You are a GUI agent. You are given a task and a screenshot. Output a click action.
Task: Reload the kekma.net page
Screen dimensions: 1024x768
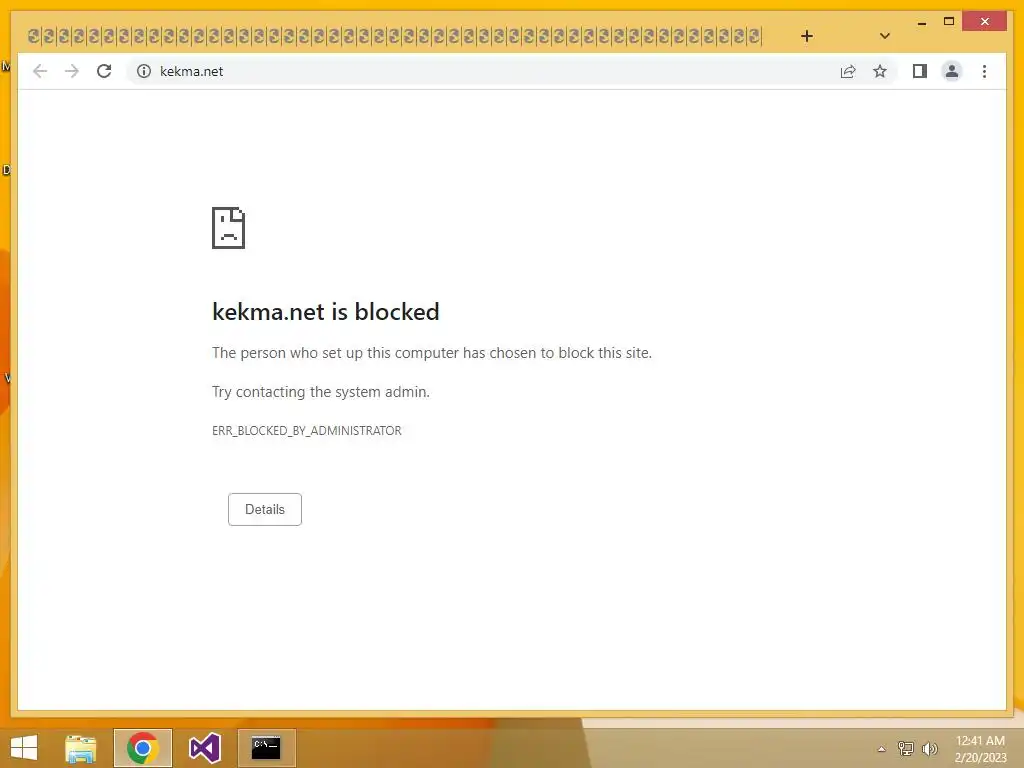(x=104, y=71)
